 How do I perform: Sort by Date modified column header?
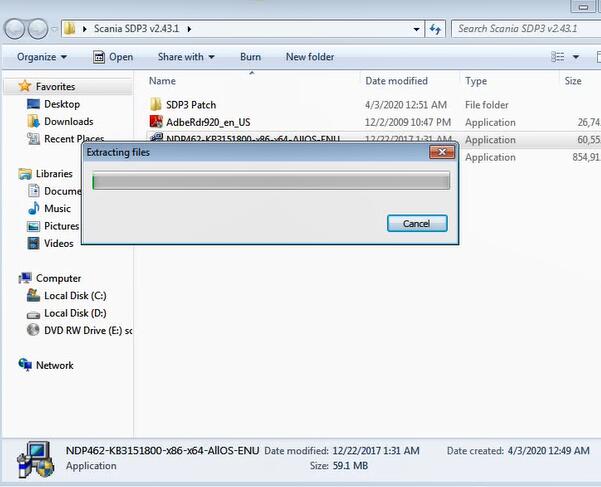point(396,81)
